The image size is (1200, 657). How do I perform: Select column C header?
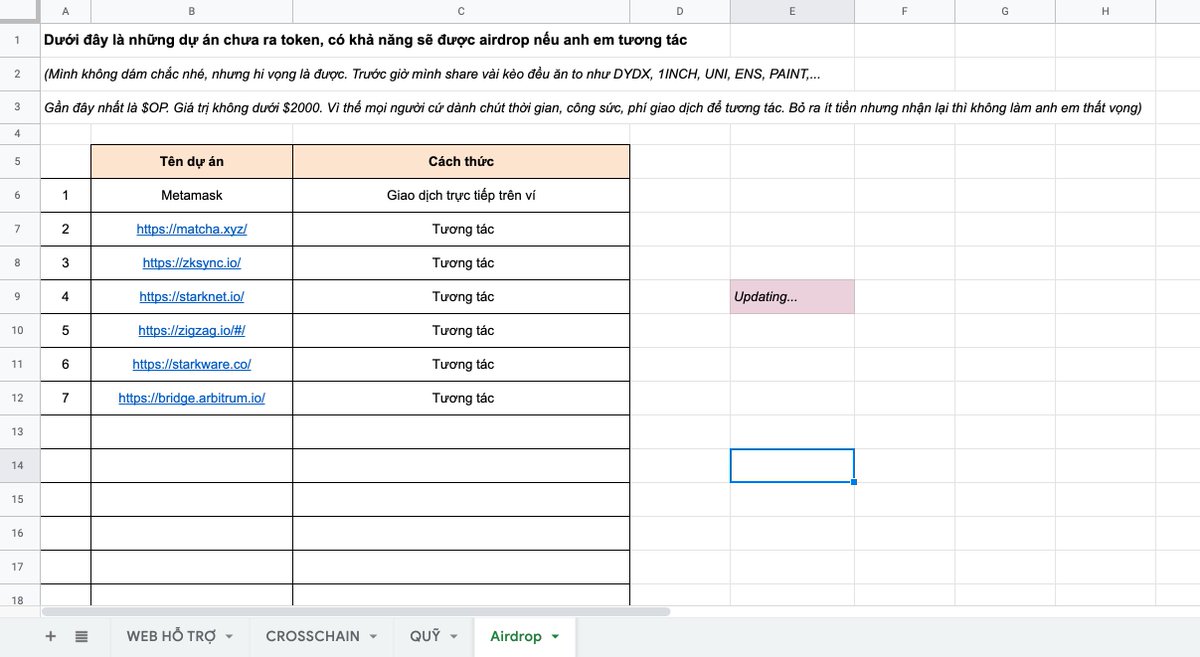(x=461, y=11)
